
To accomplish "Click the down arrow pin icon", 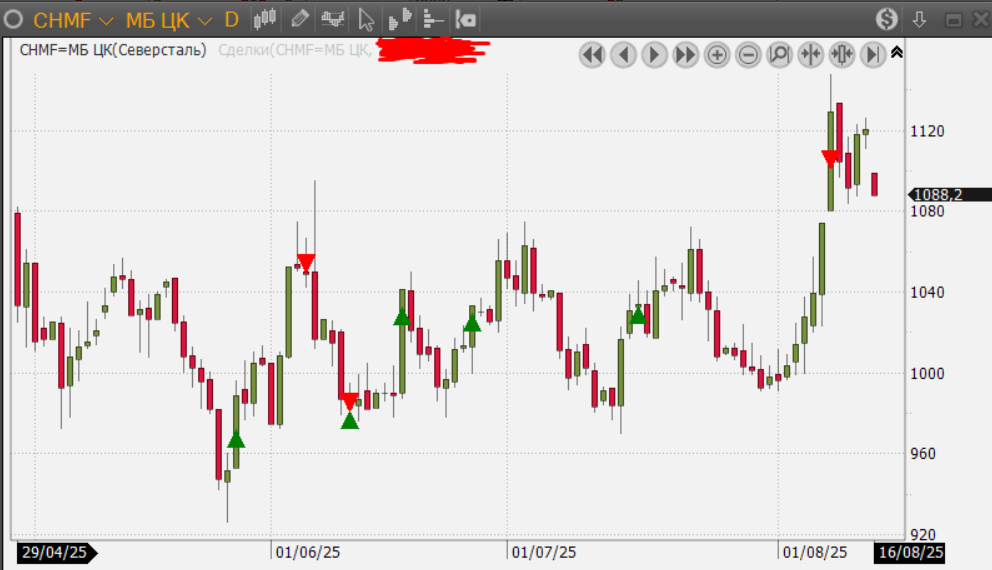I will (920, 19).
